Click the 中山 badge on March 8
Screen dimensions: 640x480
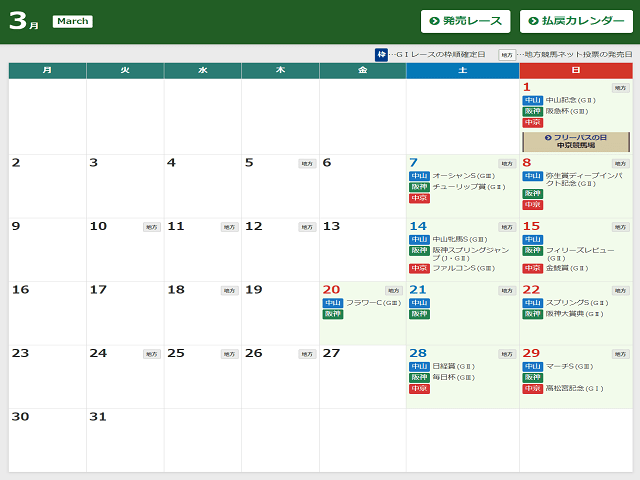pyautogui.click(x=533, y=176)
